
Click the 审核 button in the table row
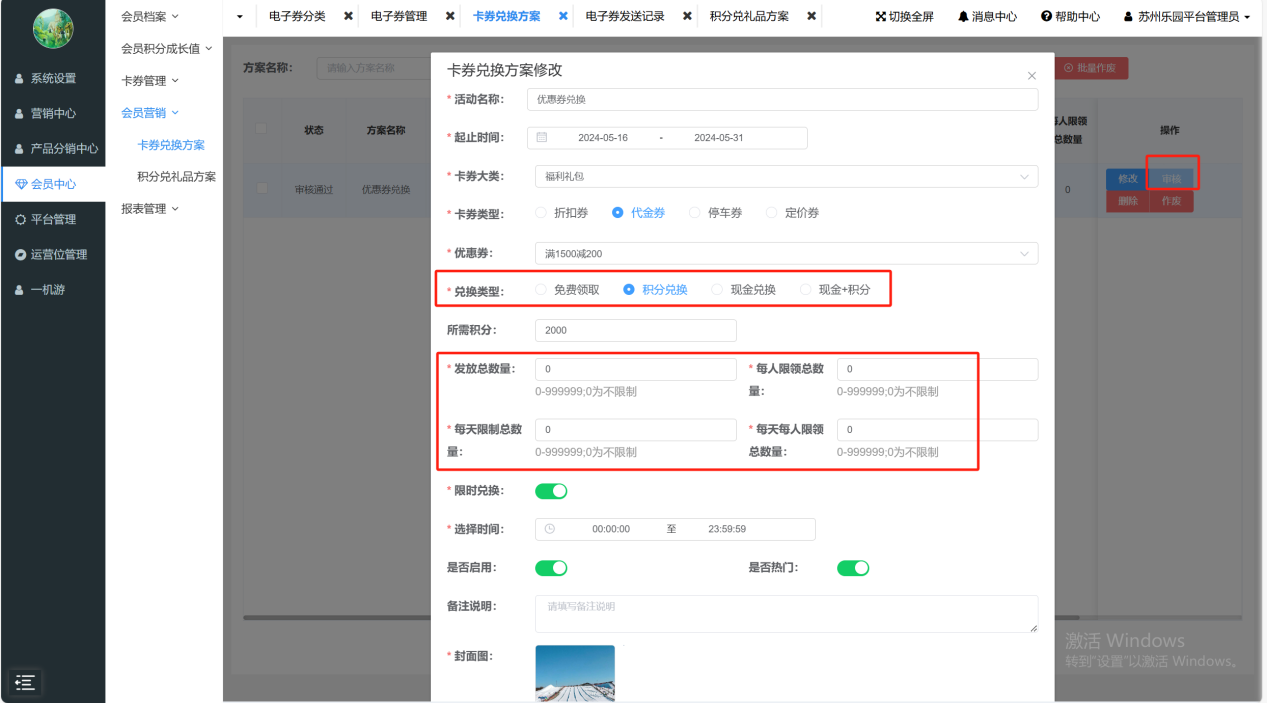tap(1171, 179)
